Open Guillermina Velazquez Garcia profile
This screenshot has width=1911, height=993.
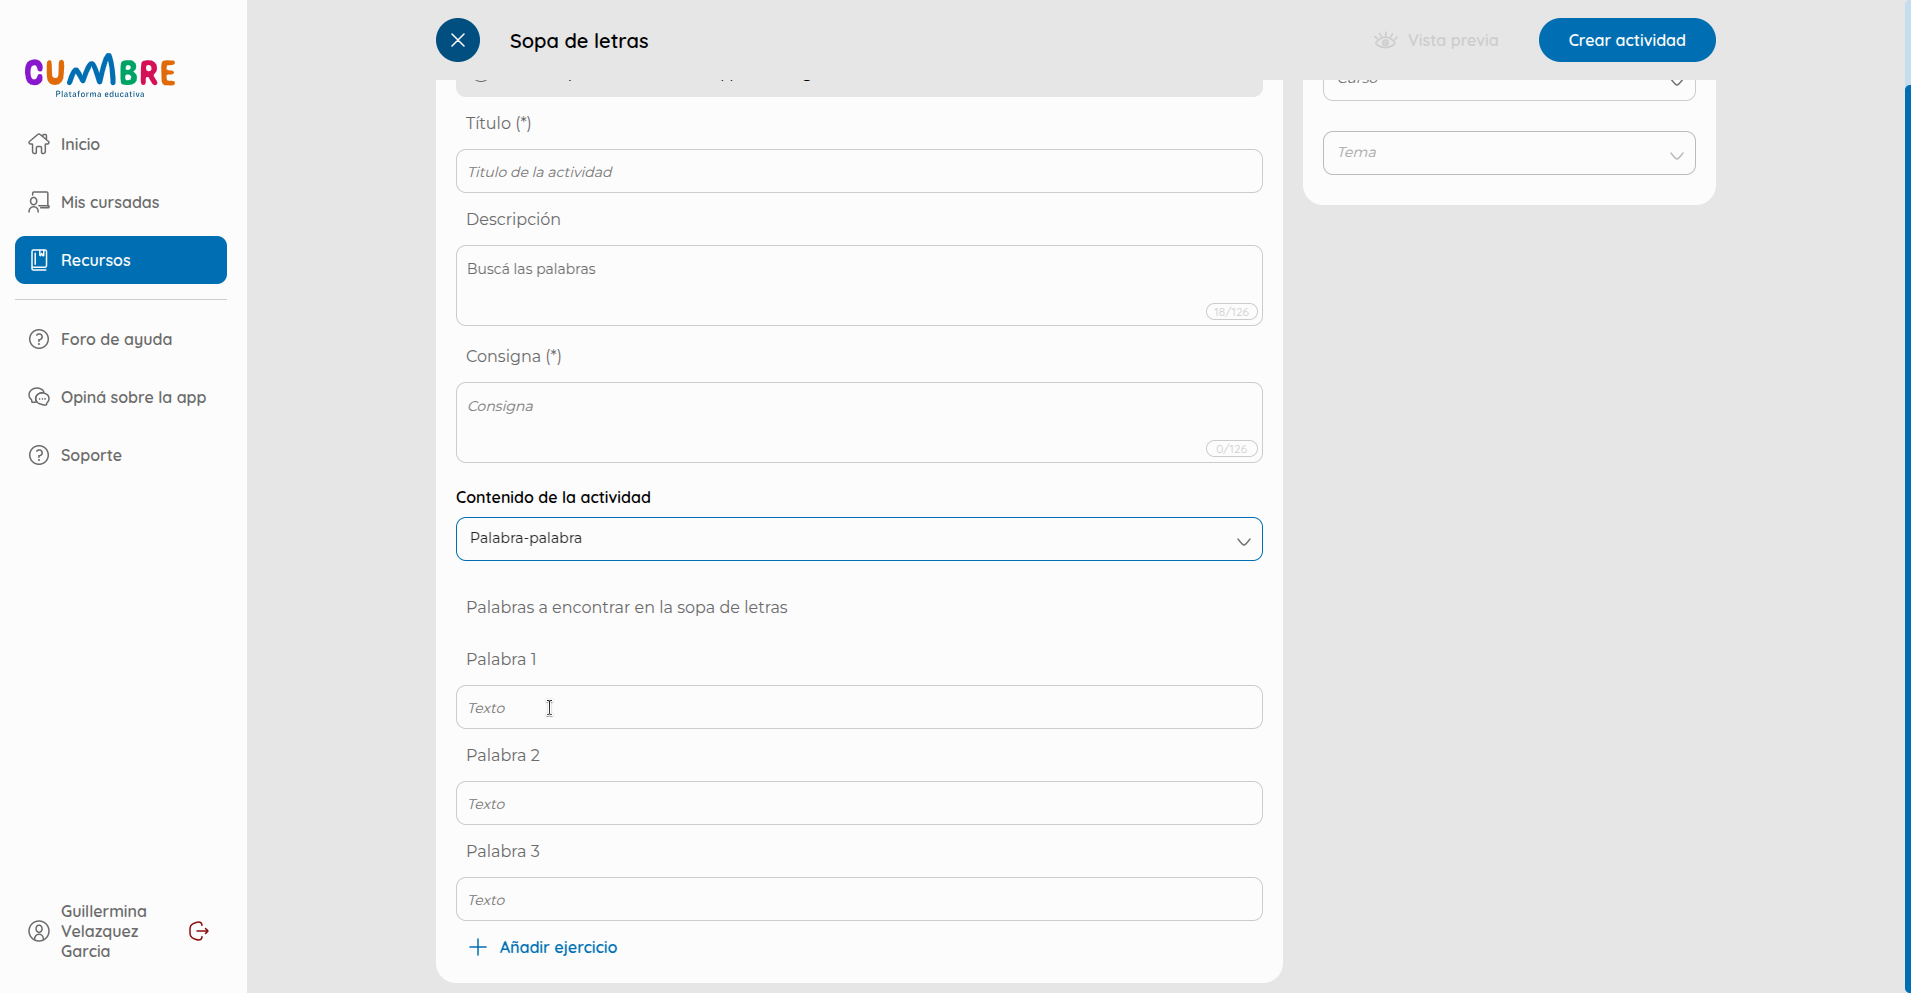point(104,931)
